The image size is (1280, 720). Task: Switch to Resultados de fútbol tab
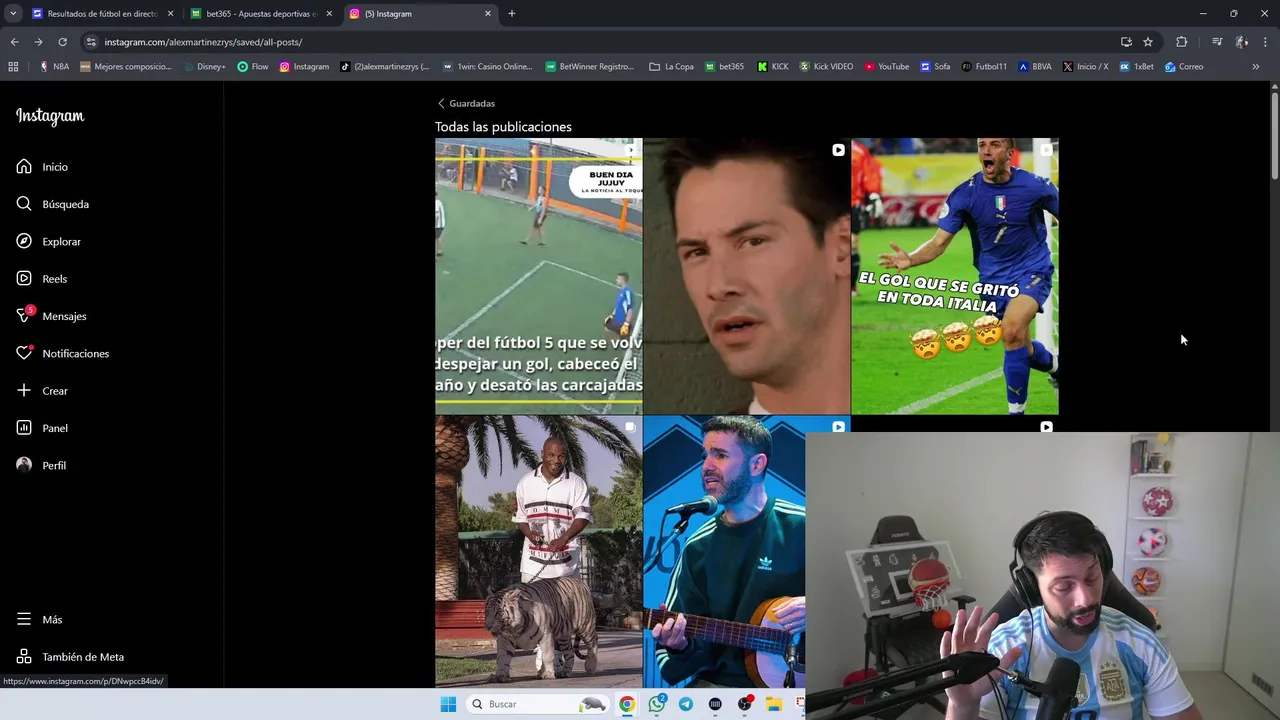102,14
